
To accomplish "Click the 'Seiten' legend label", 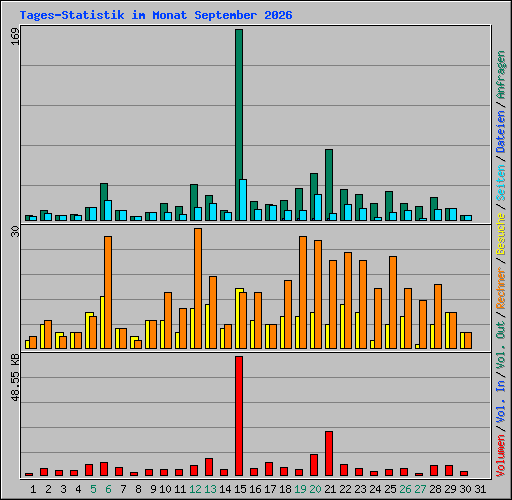I will point(501,183).
